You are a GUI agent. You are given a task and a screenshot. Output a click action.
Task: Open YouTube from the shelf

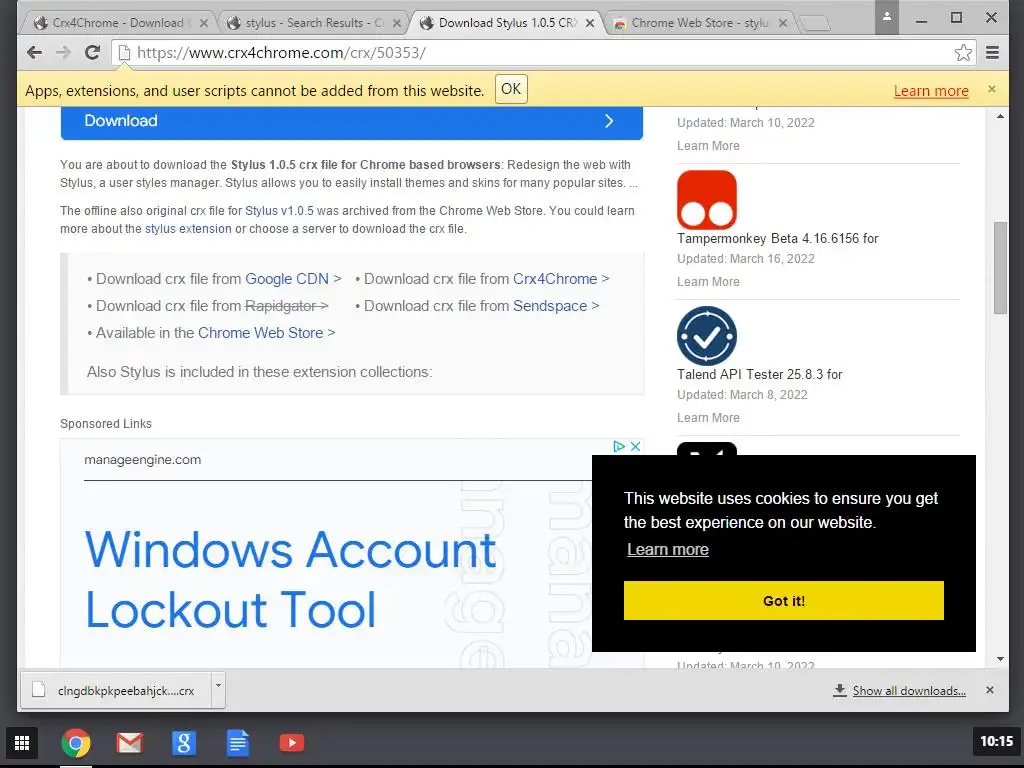pos(291,743)
